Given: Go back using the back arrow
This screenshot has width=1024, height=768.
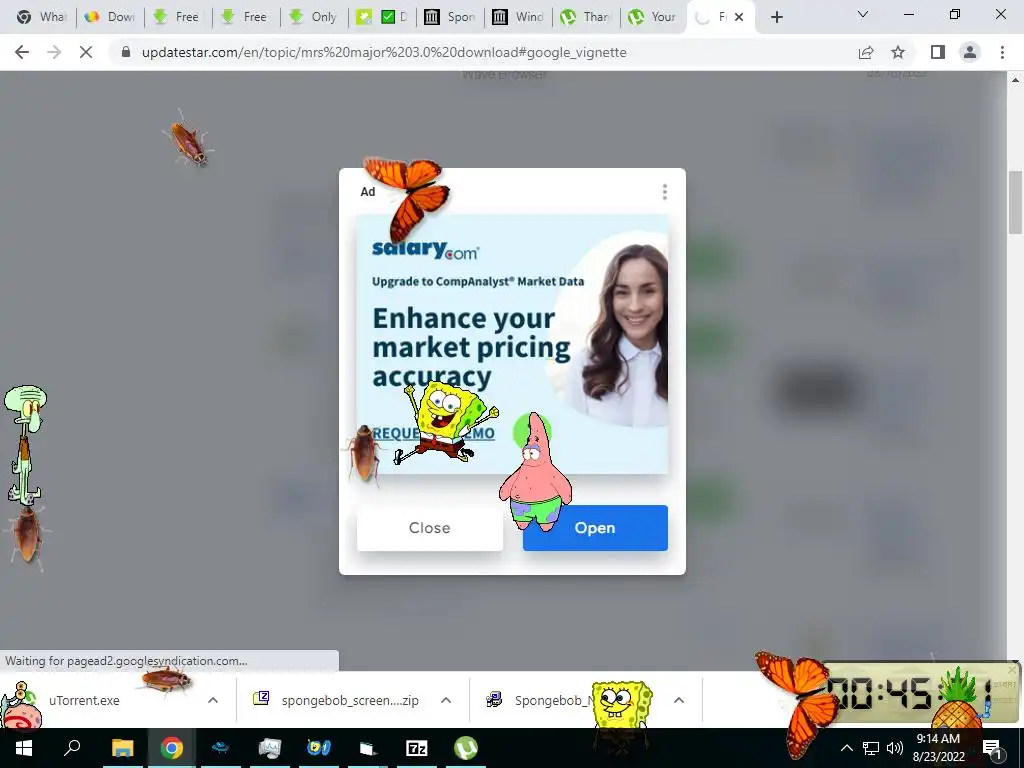Looking at the screenshot, I should click(22, 52).
